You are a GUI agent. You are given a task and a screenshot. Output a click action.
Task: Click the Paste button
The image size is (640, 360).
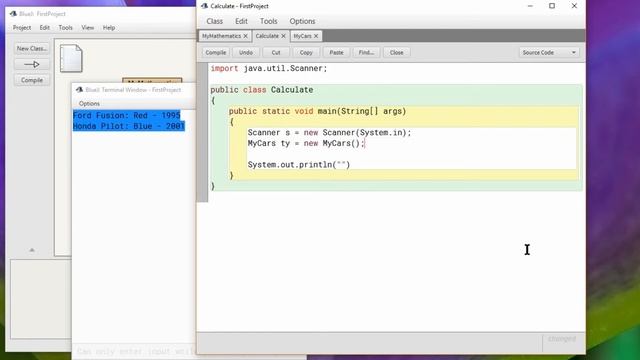tap(336, 52)
